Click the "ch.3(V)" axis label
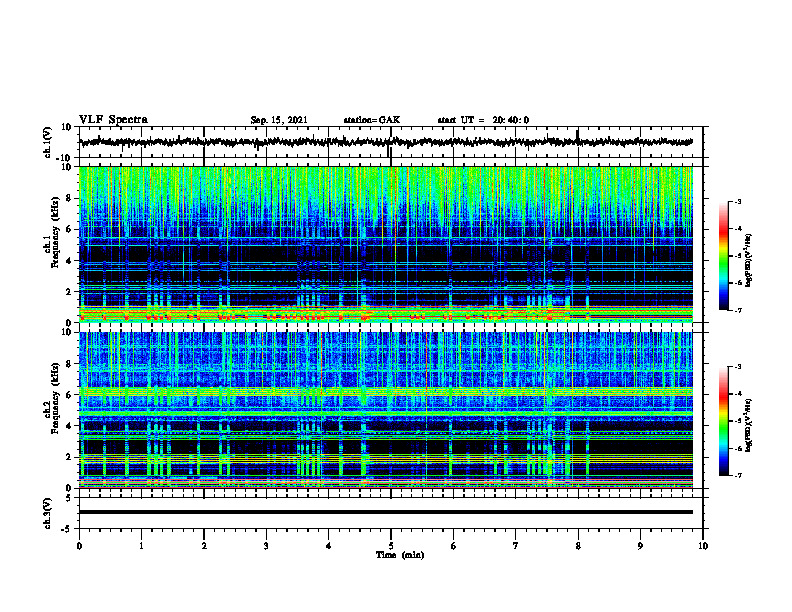 48,513
